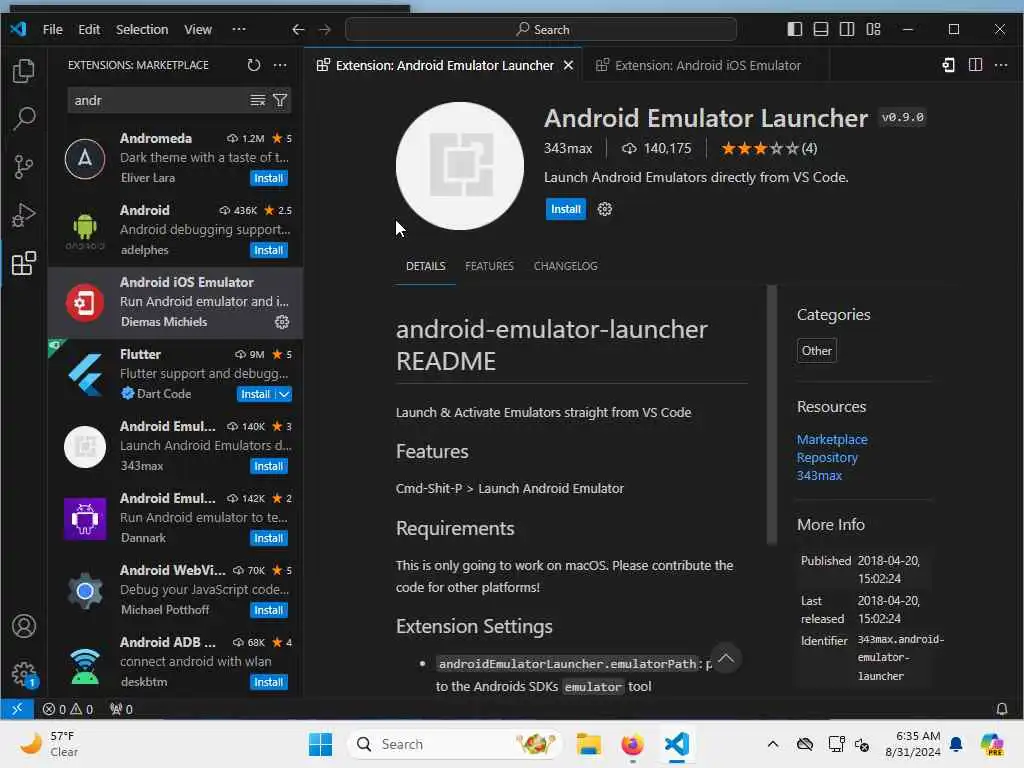Open the Explorer view in the activity bar

click(24, 71)
